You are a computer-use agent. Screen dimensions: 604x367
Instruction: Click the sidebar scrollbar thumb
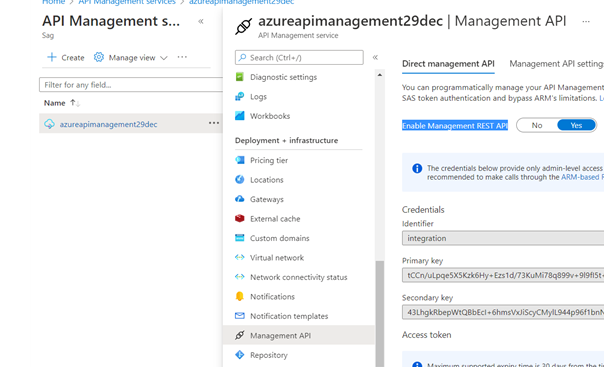tap(379, 314)
